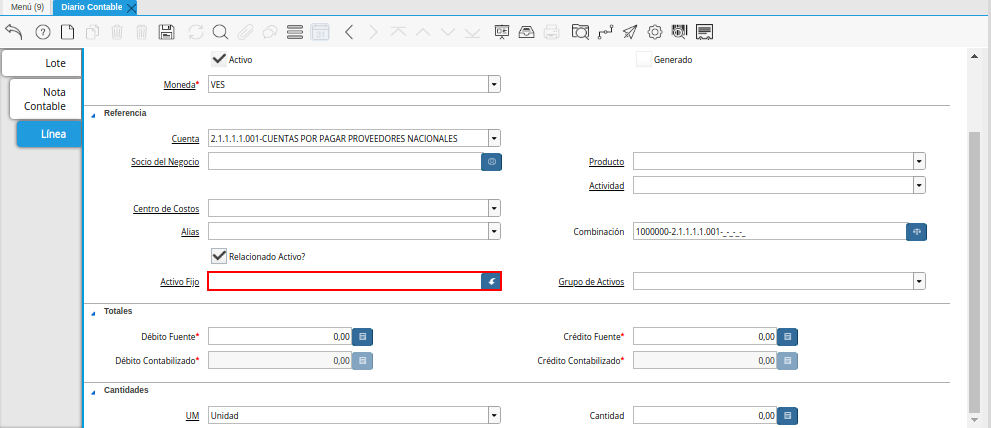Click the Undo changes arrow icon
This screenshot has width=991, height=428.
[14, 32]
